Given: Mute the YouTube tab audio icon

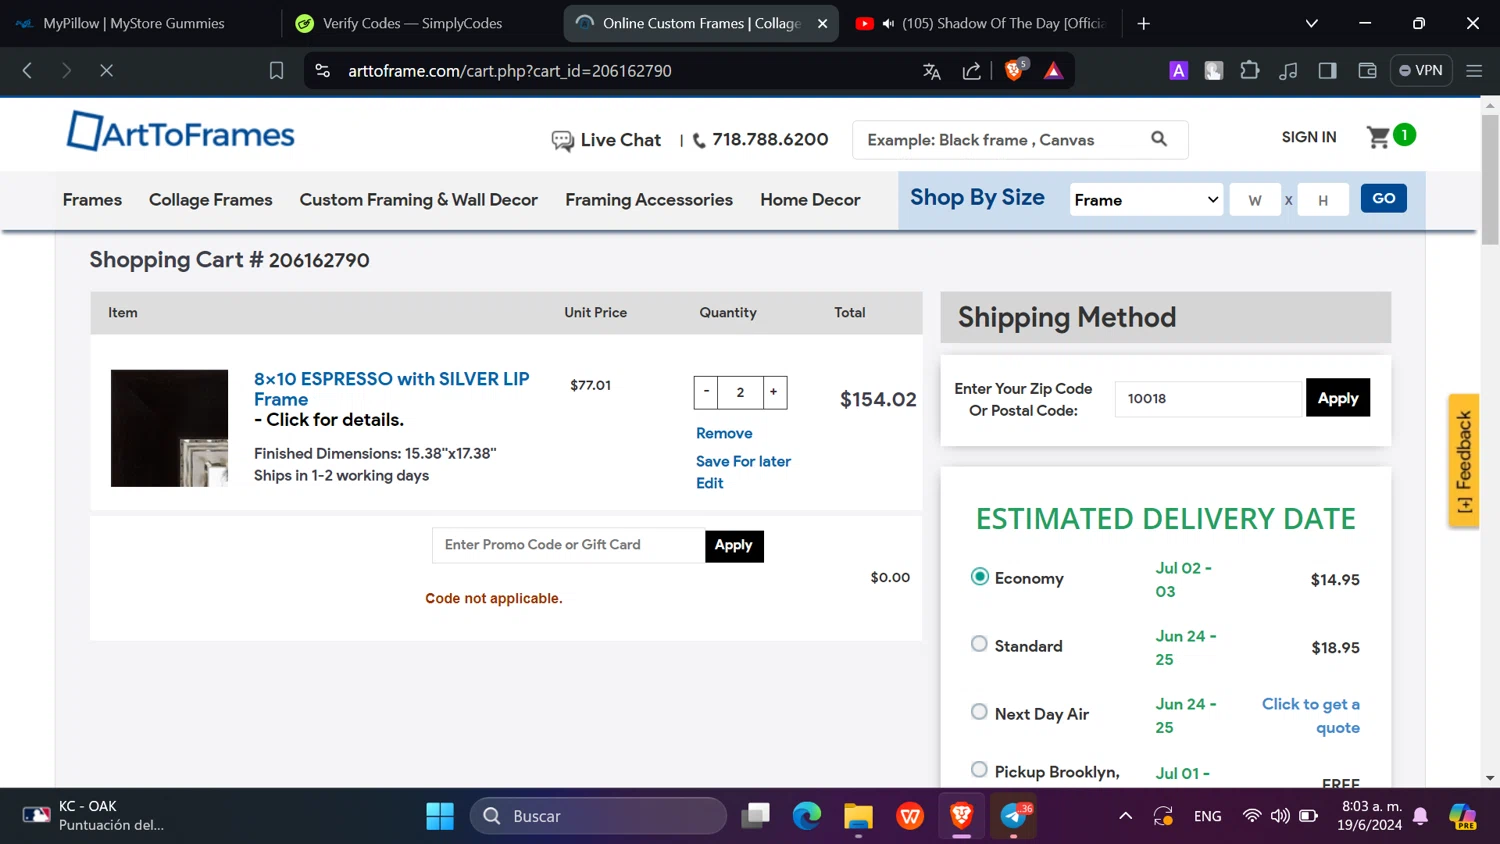Looking at the screenshot, I should (x=888, y=23).
